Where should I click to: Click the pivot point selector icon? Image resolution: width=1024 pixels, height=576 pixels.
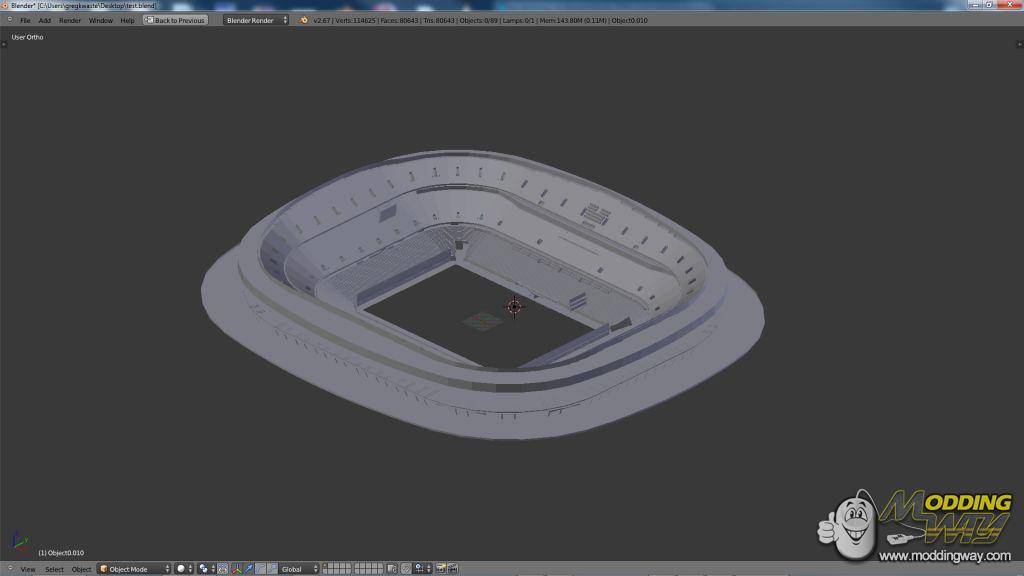[x=204, y=569]
